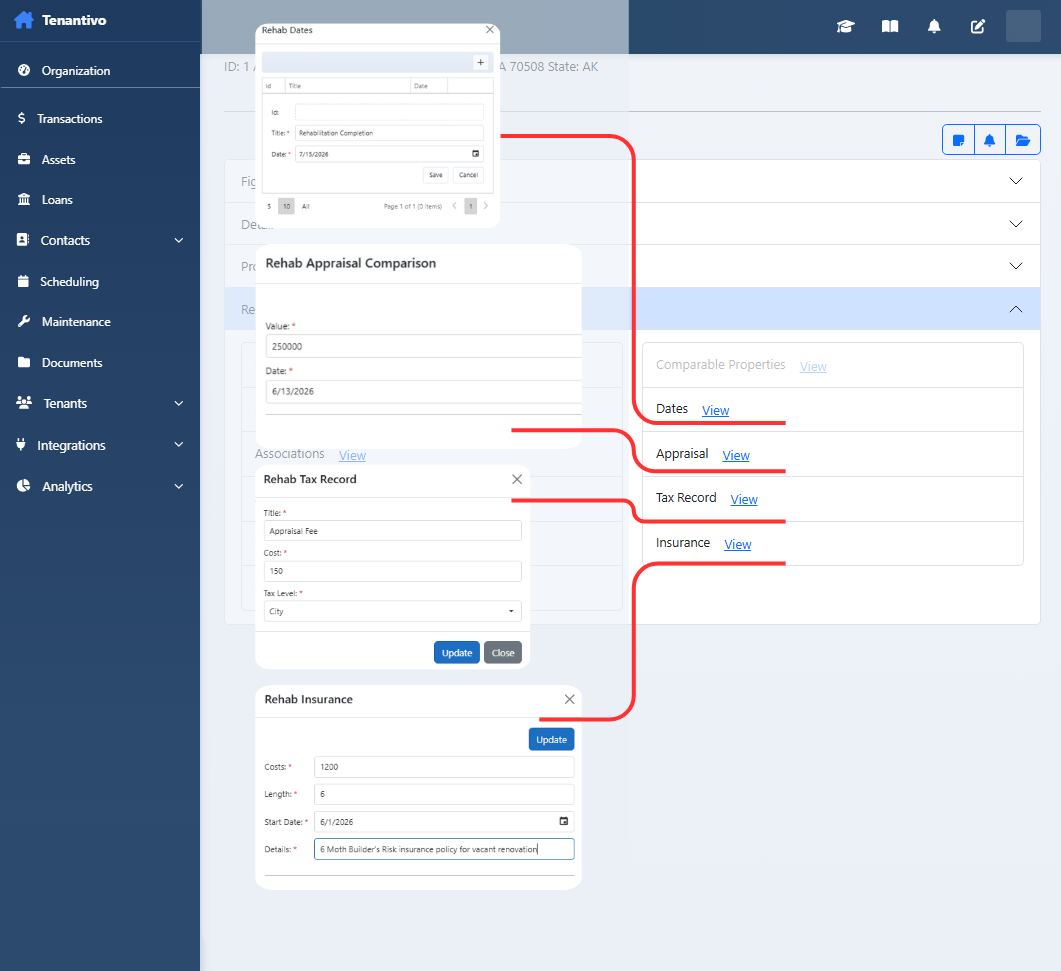
Task: Go to next page in Rehab Dates pager
Action: tap(486, 206)
